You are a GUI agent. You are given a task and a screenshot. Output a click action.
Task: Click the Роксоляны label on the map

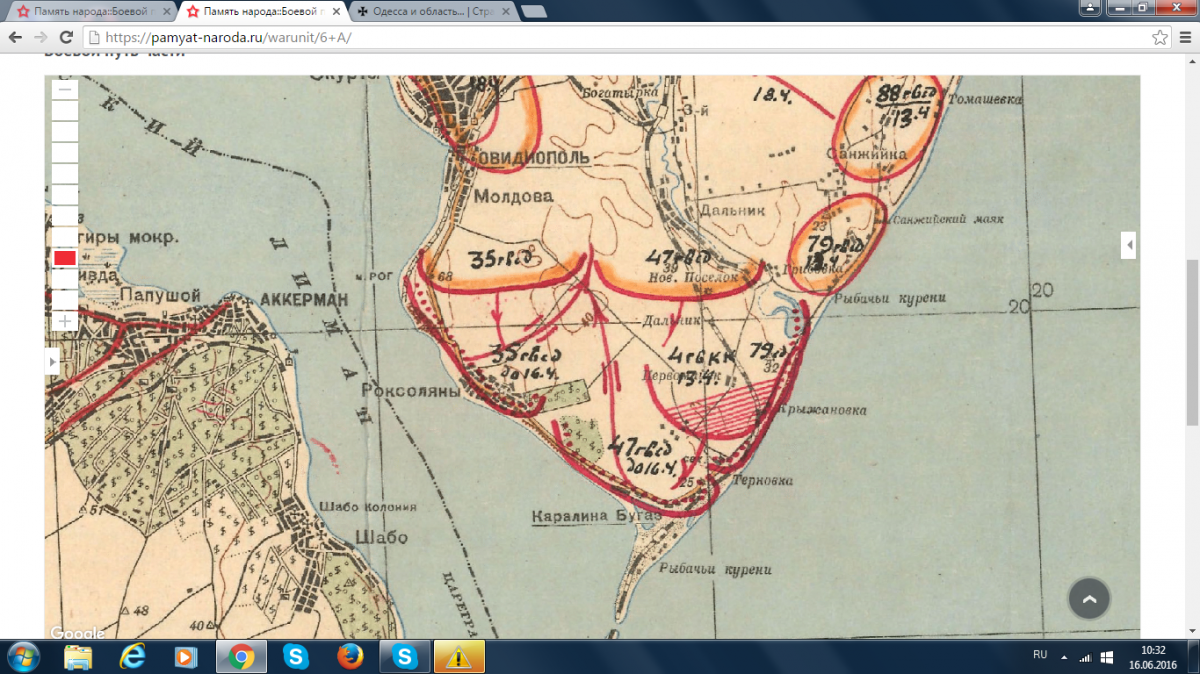coord(410,392)
